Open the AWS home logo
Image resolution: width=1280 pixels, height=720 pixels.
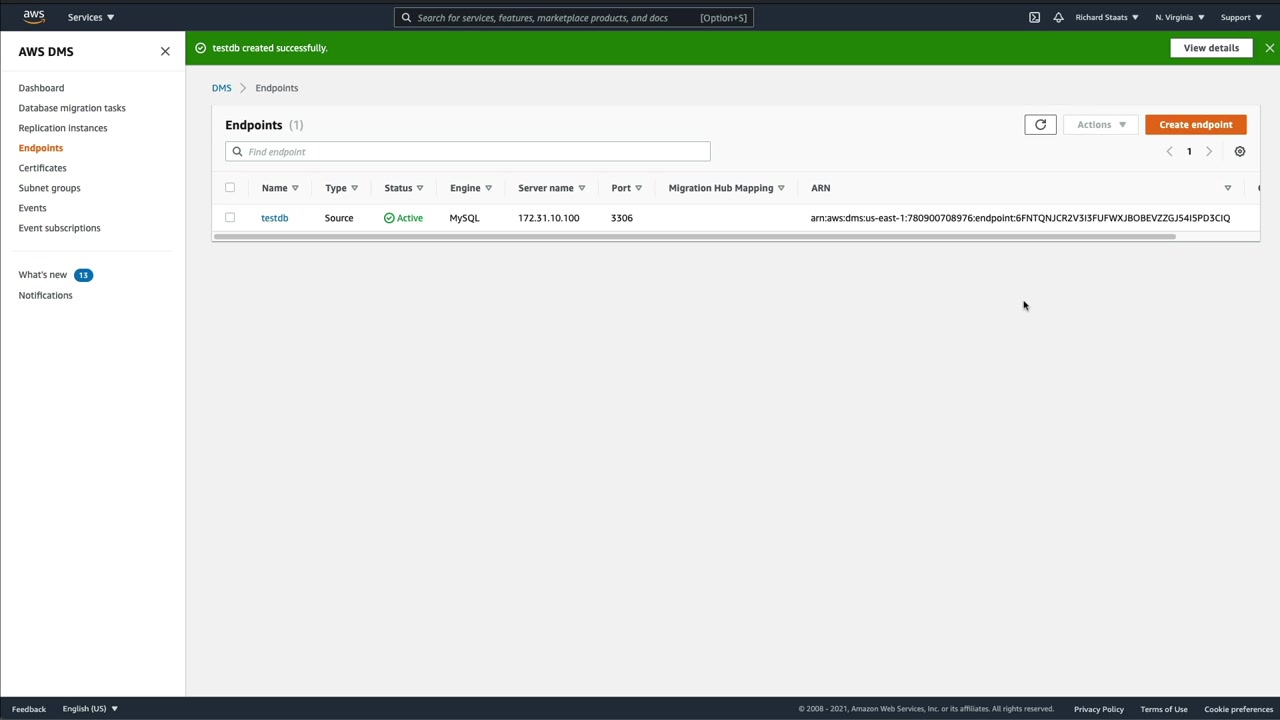(34, 17)
